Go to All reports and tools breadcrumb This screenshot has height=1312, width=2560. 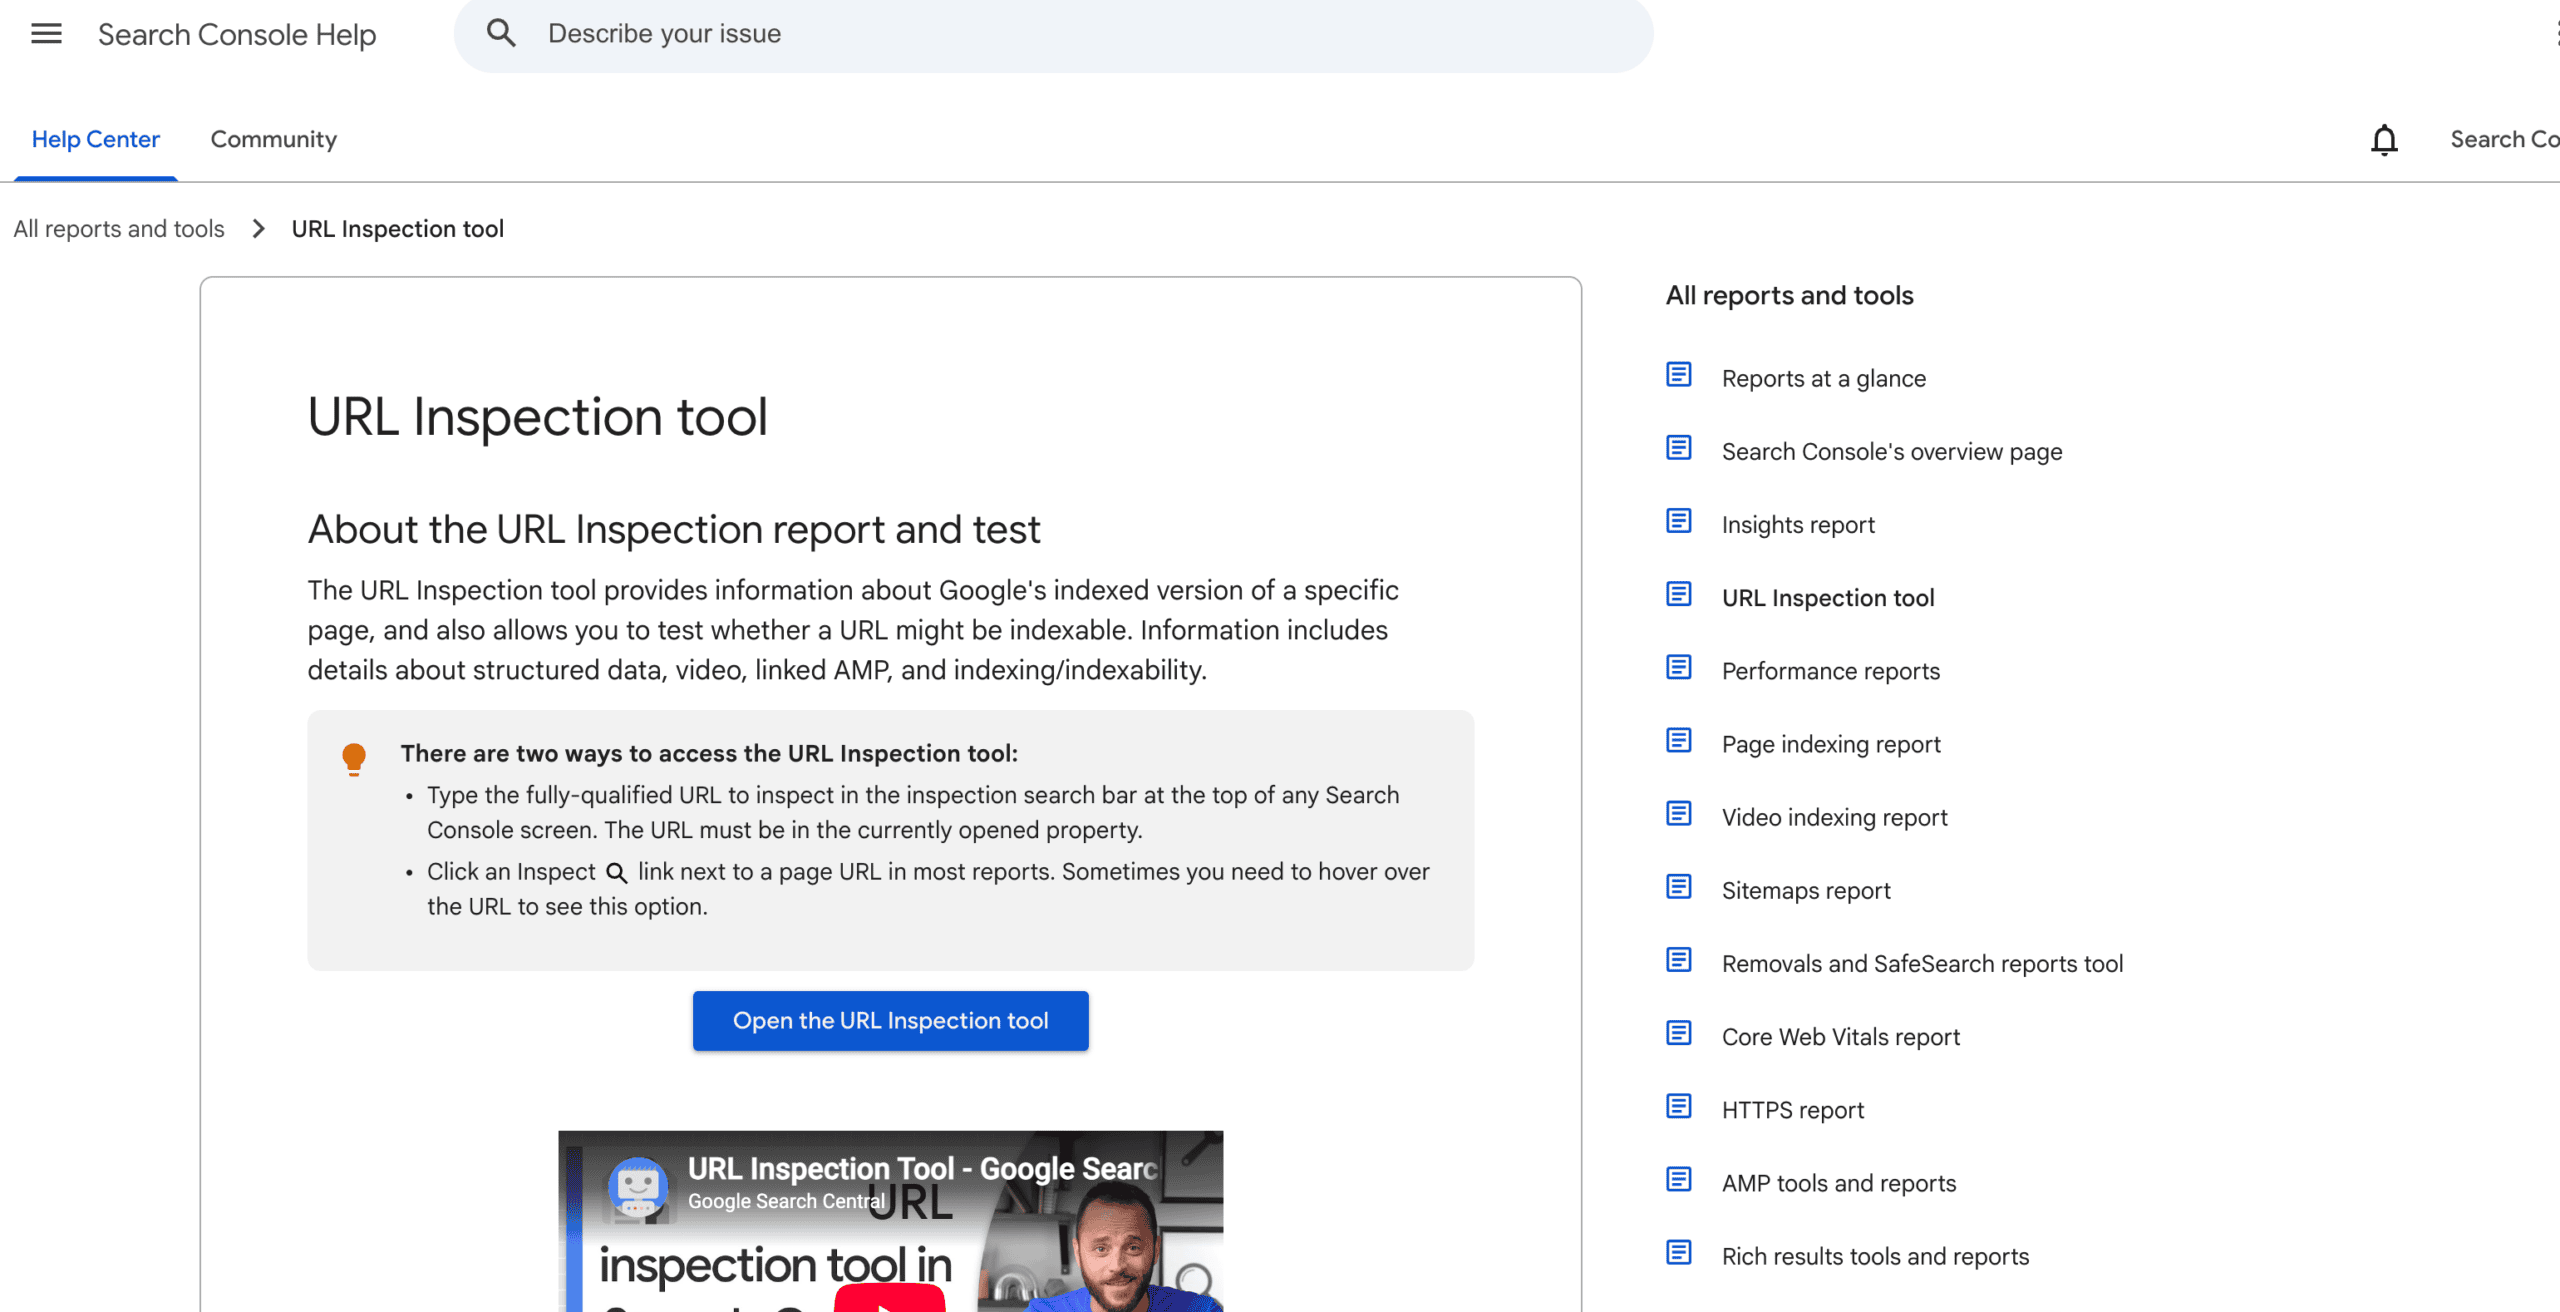(119, 229)
